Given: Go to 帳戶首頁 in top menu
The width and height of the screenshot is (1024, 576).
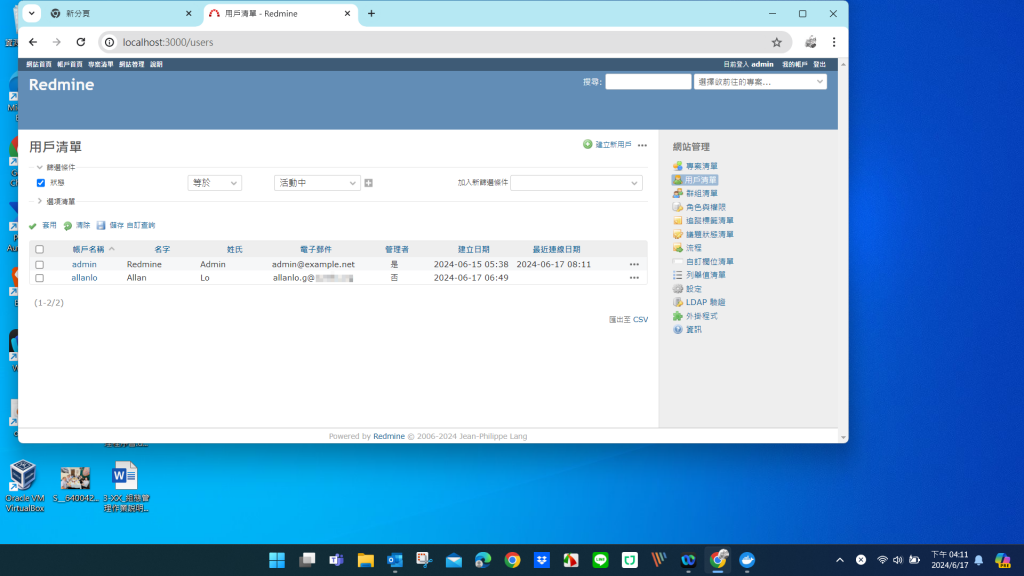Looking at the screenshot, I should click(x=70, y=64).
